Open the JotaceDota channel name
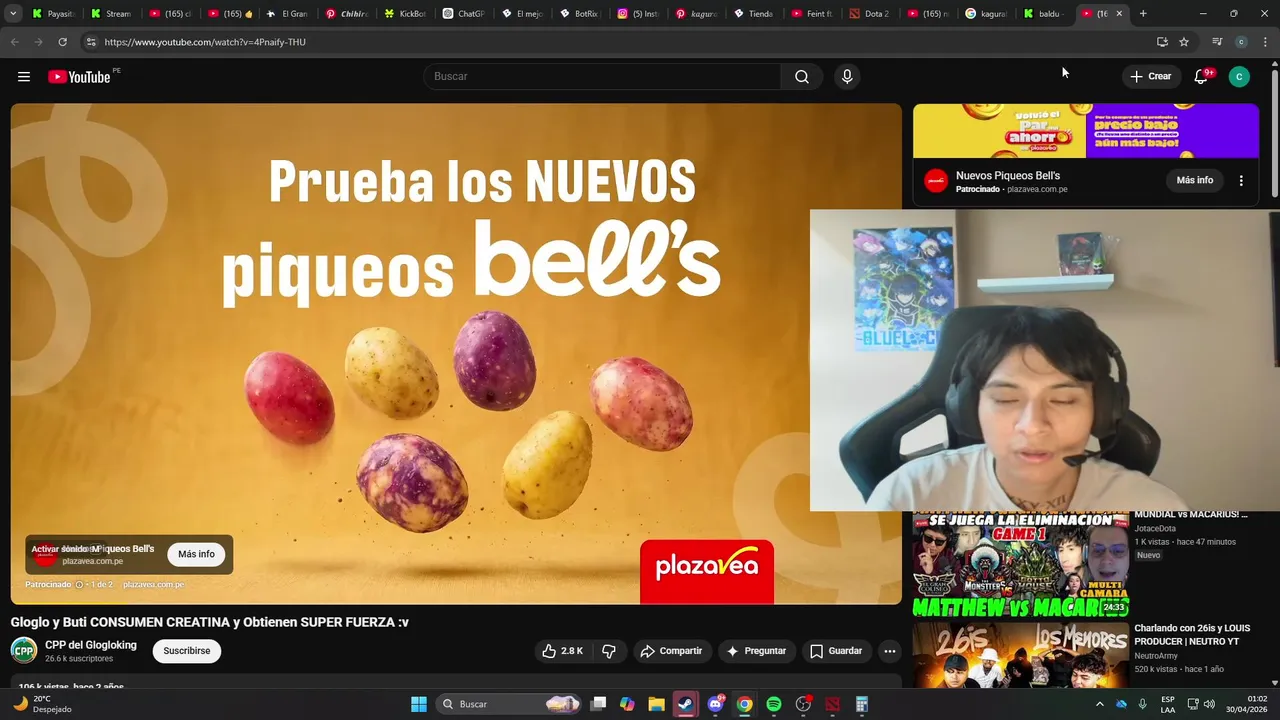This screenshot has width=1280, height=720. [x=1155, y=528]
